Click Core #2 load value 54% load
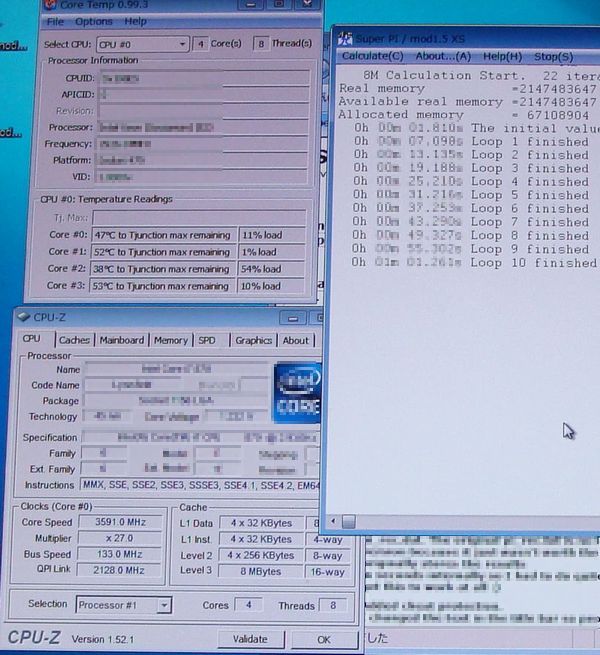 pyautogui.click(x=271, y=269)
